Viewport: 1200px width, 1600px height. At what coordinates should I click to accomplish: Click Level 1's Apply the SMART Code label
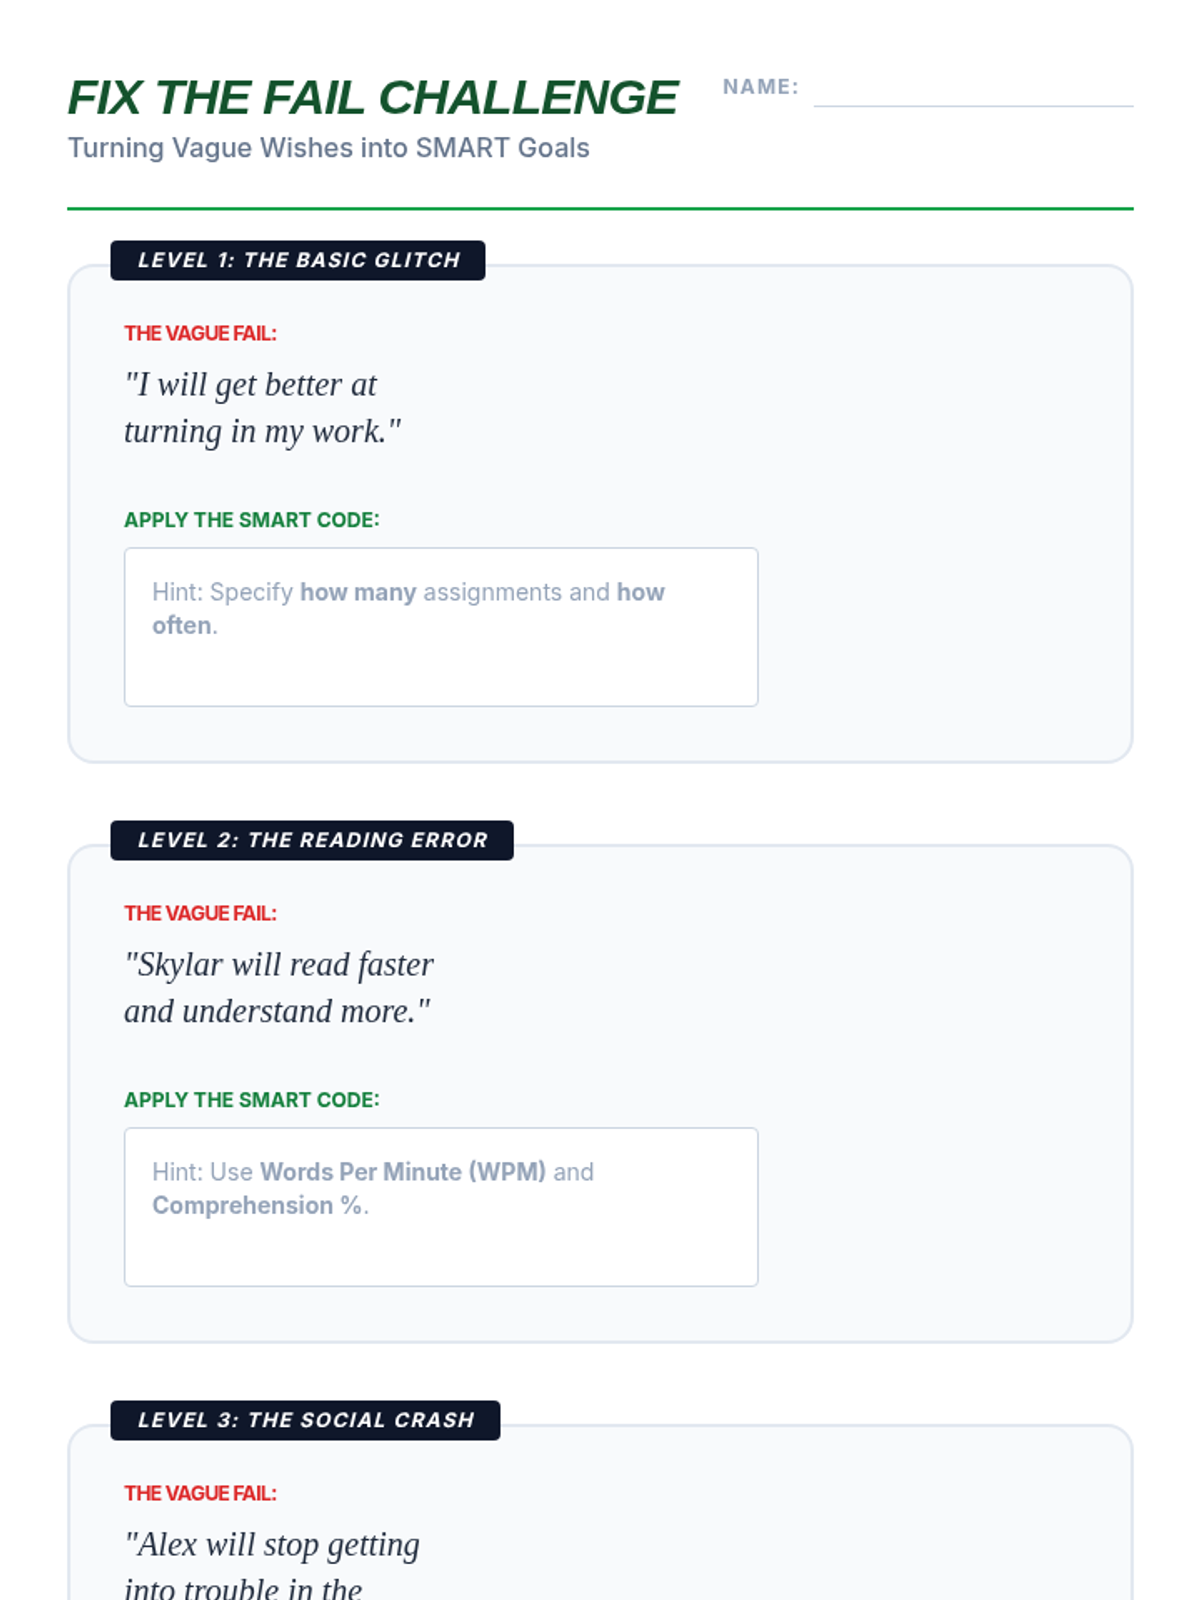click(252, 520)
